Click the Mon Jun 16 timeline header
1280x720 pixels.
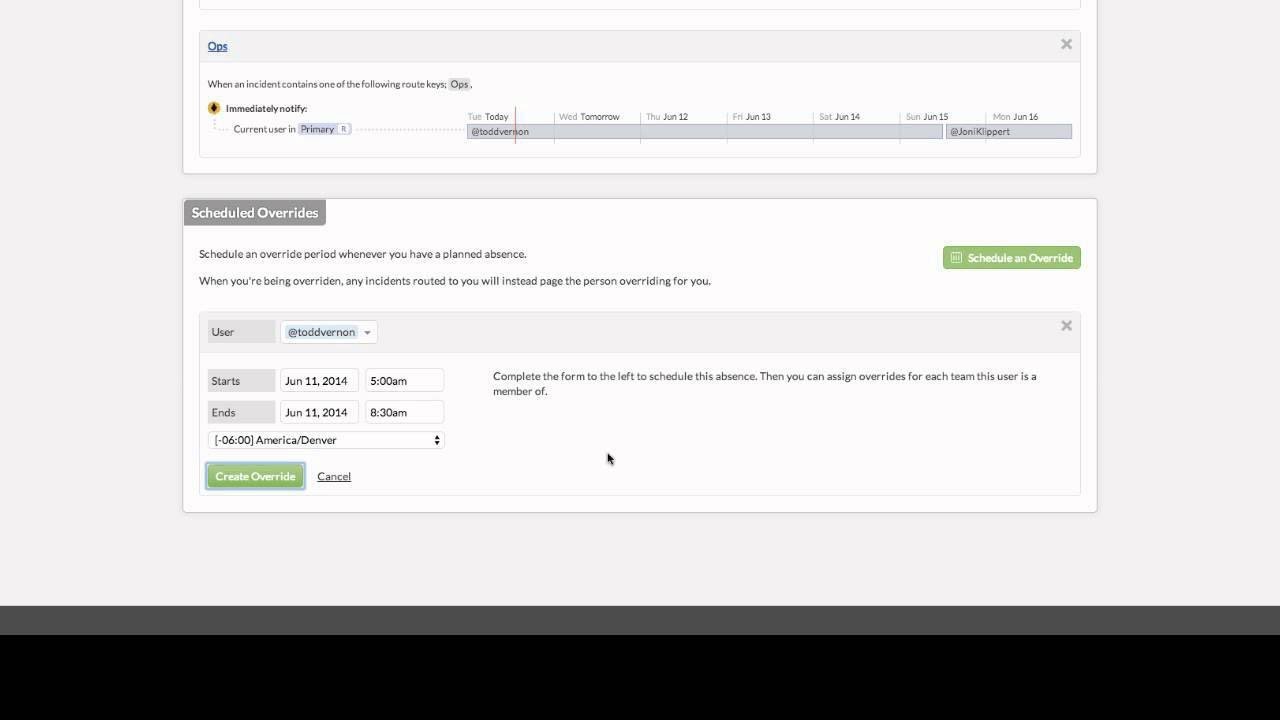coord(1015,117)
